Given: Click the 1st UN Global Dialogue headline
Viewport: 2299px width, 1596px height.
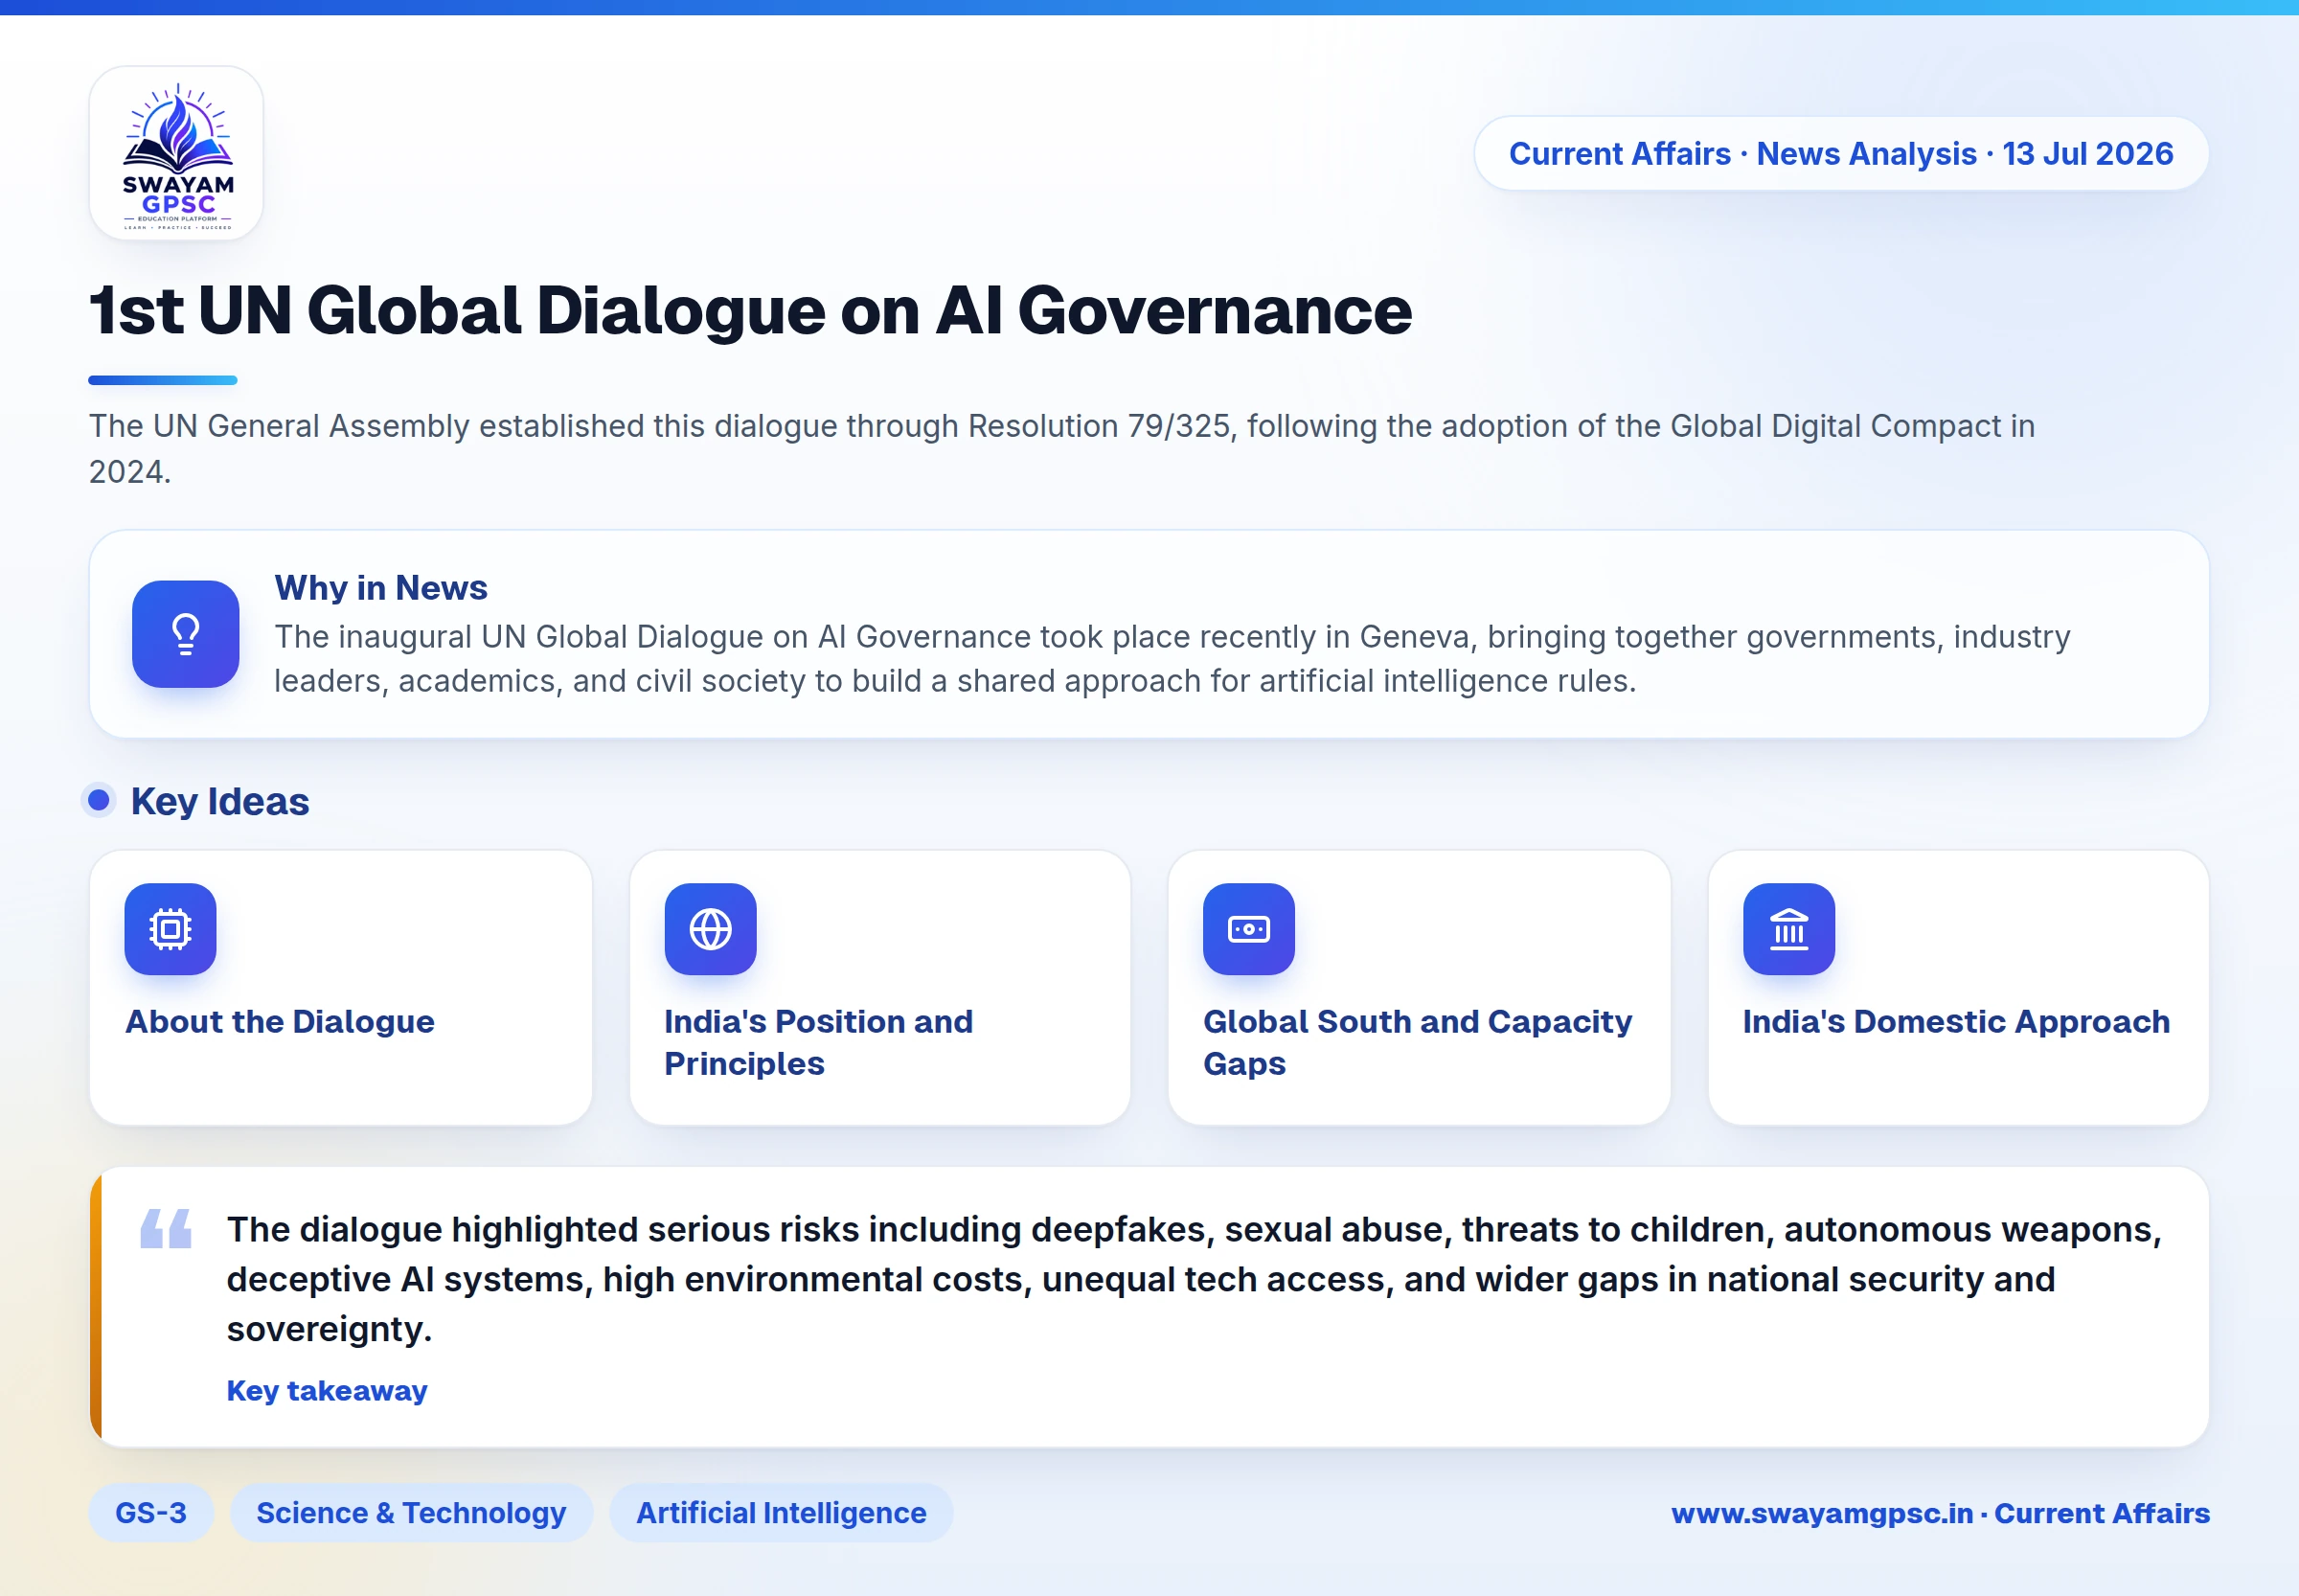Looking at the screenshot, I should pos(750,310).
